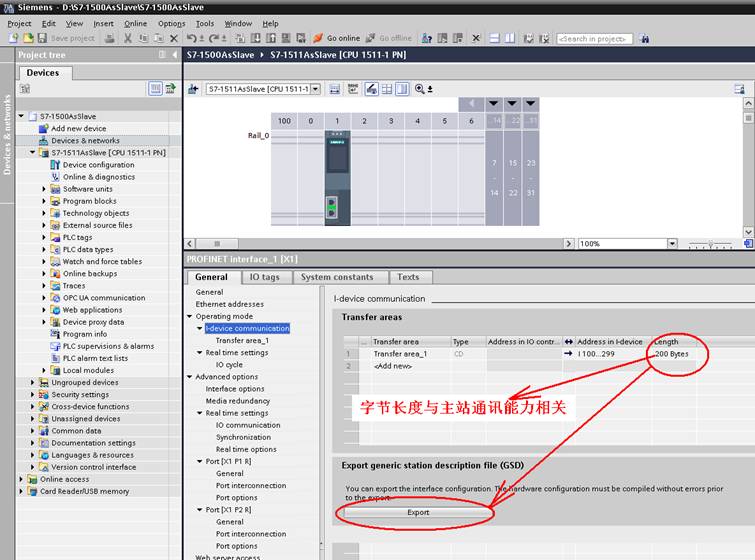The width and height of the screenshot is (755, 560).
Task: Click the Copy icon in the toolbar
Action: tap(143, 38)
